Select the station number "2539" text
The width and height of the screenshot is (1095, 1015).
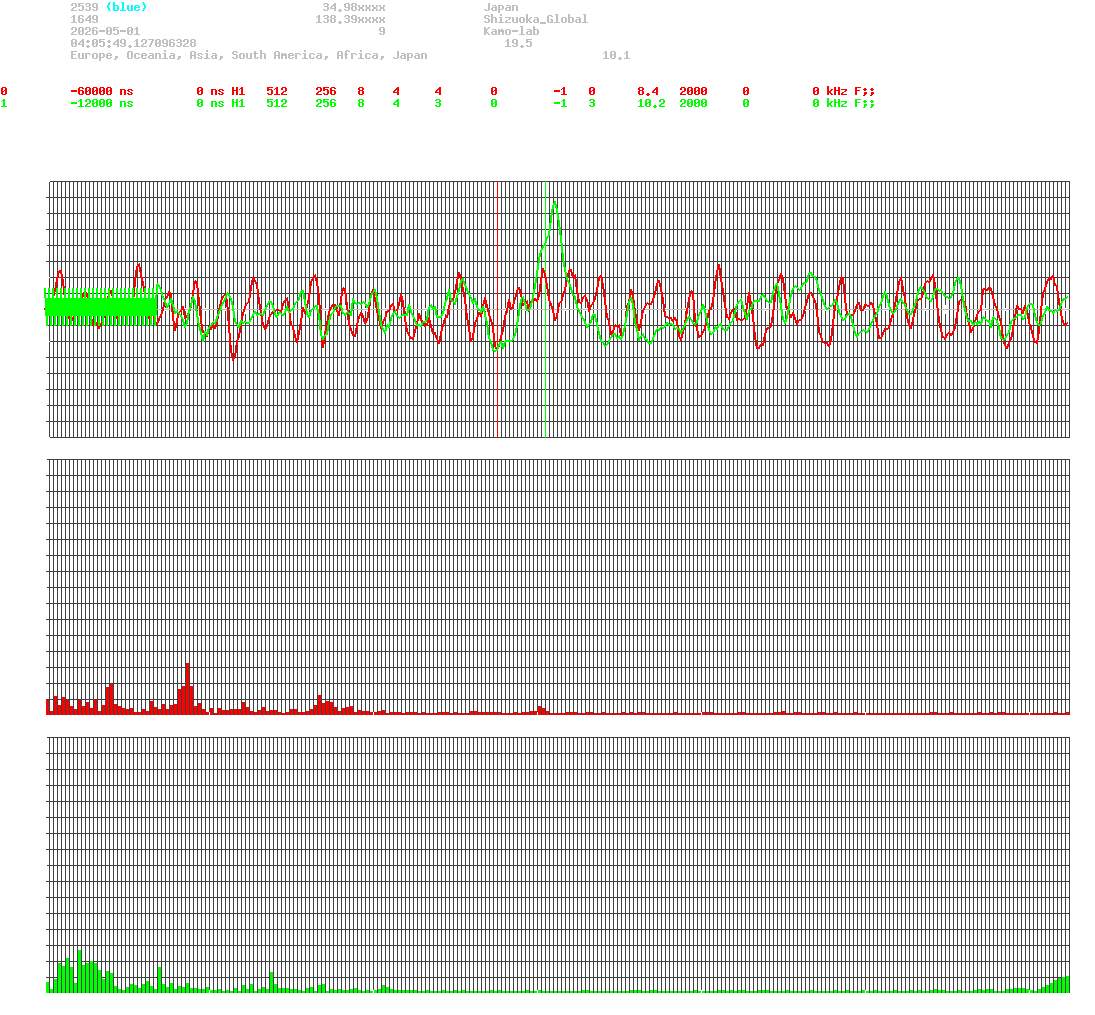(84, 8)
